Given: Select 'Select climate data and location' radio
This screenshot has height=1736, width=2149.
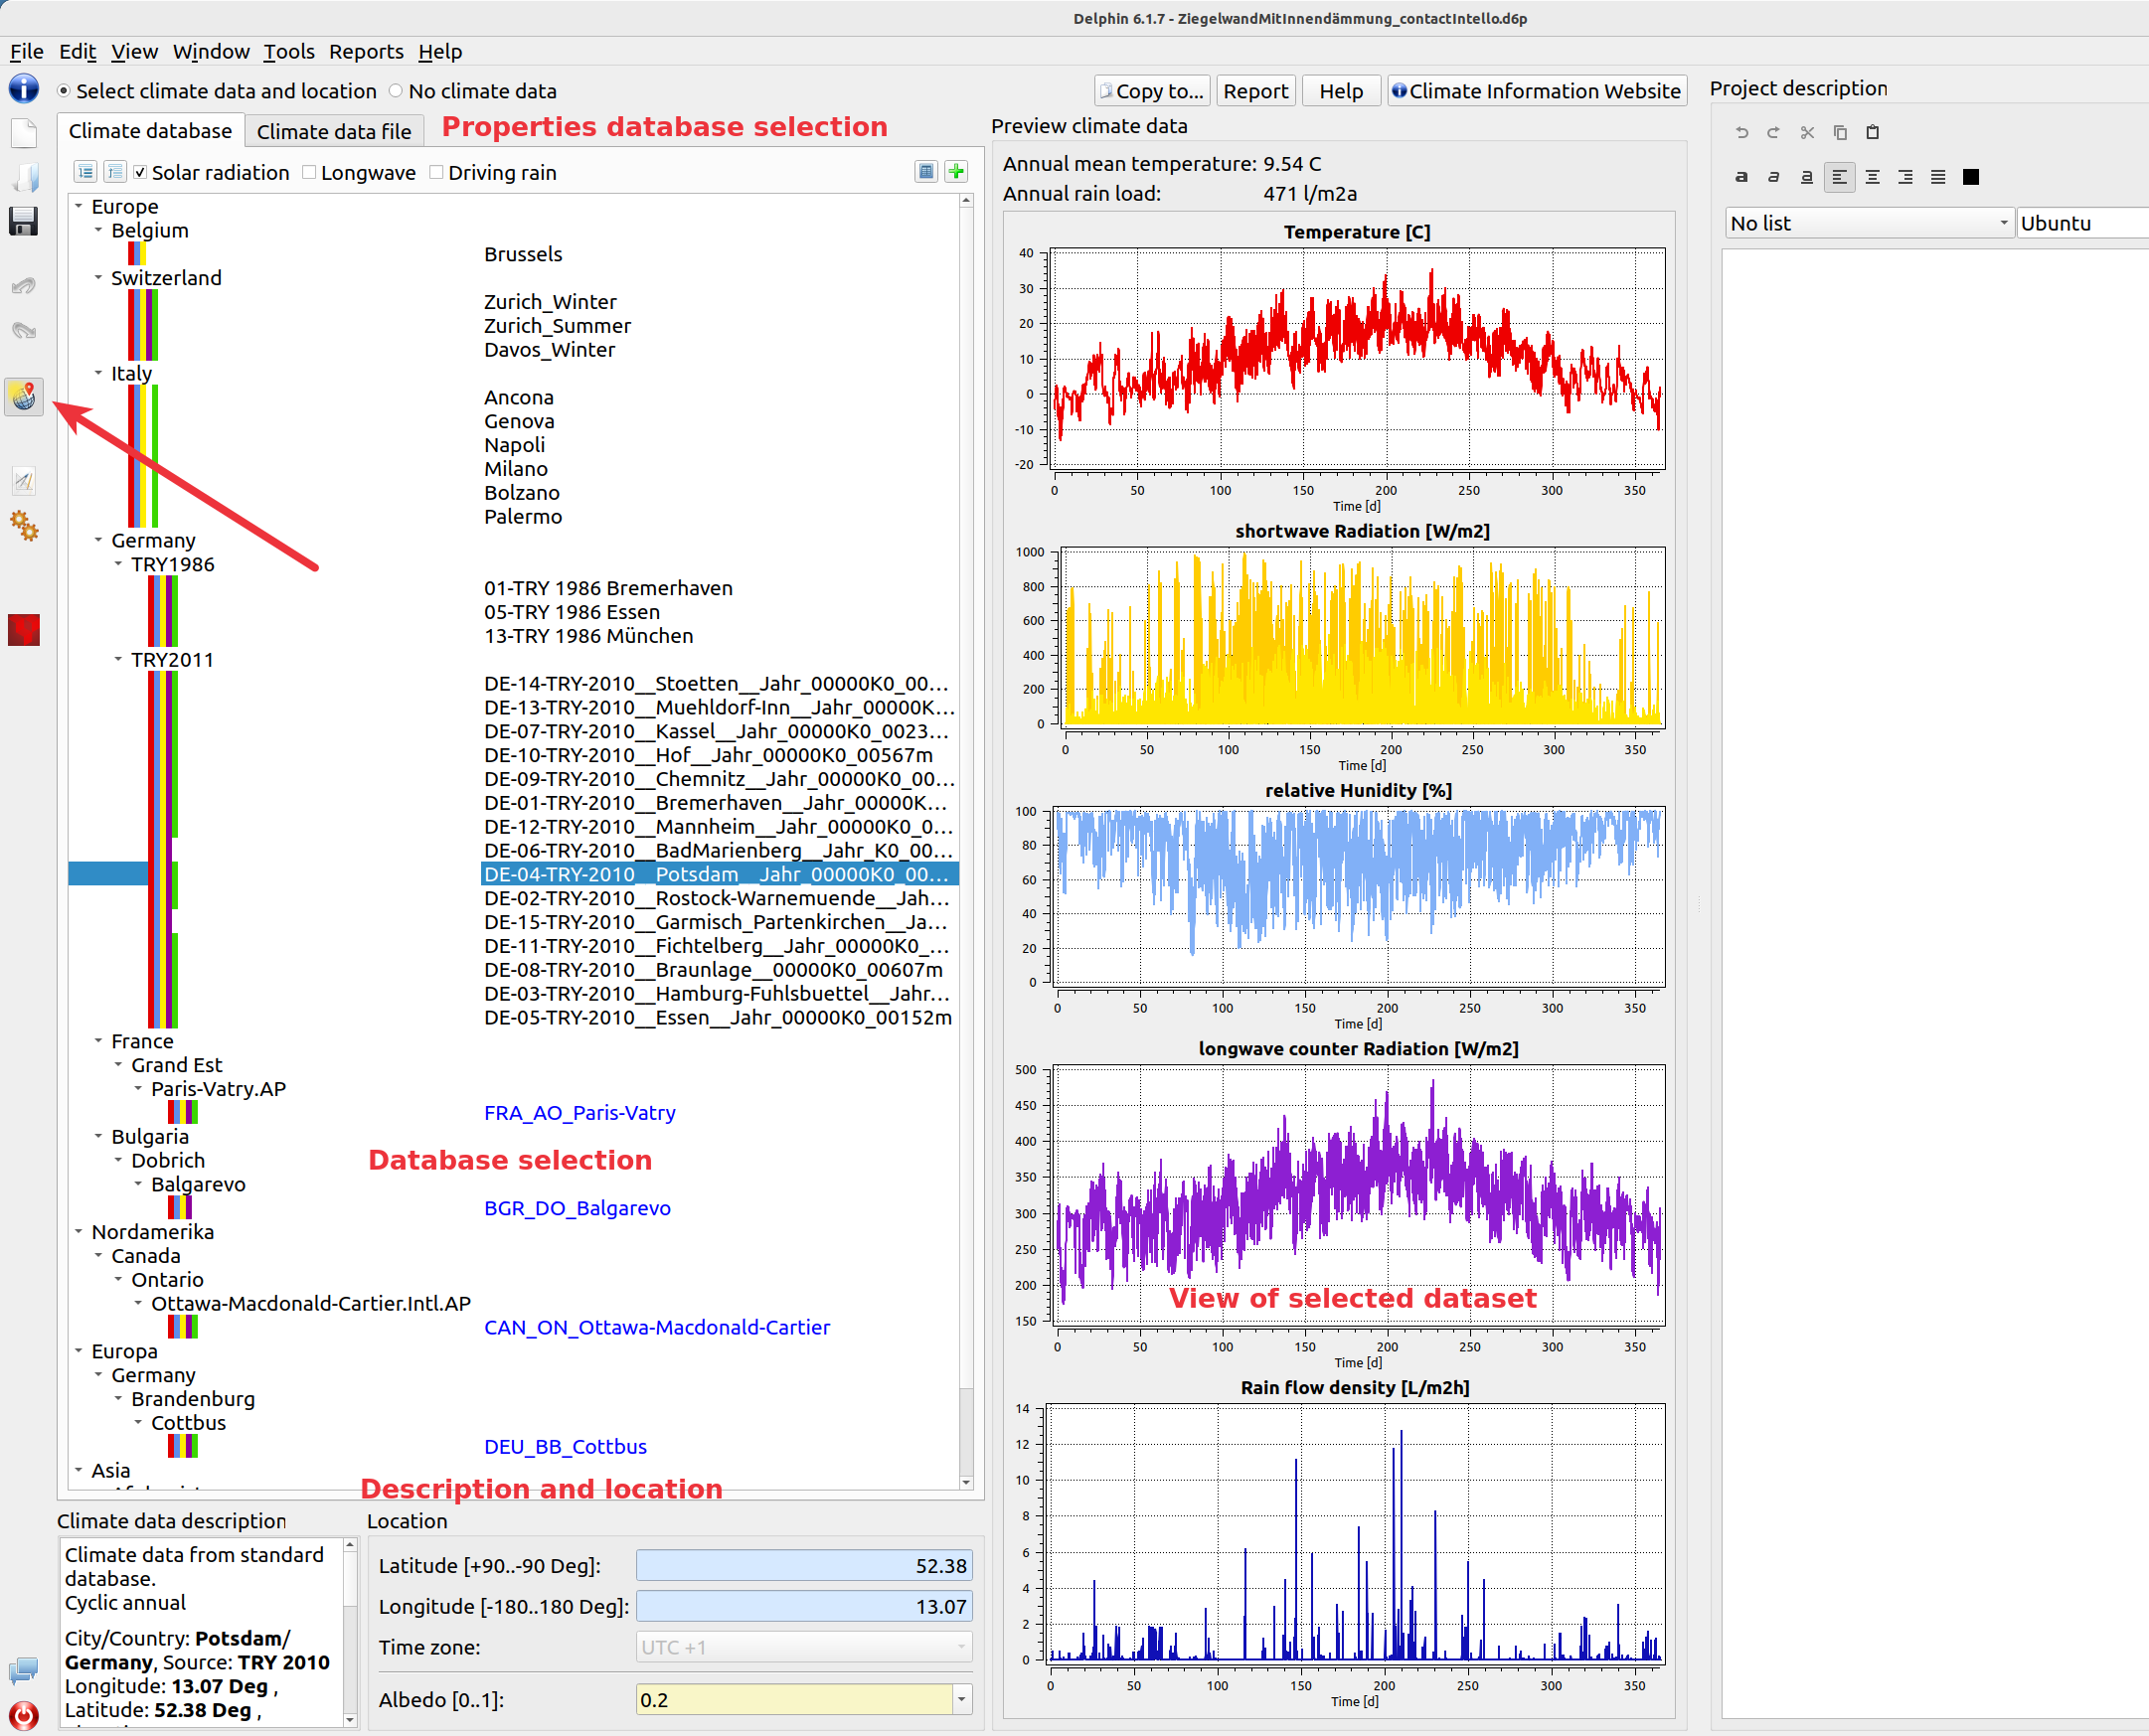Looking at the screenshot, I should coord(64,91).
